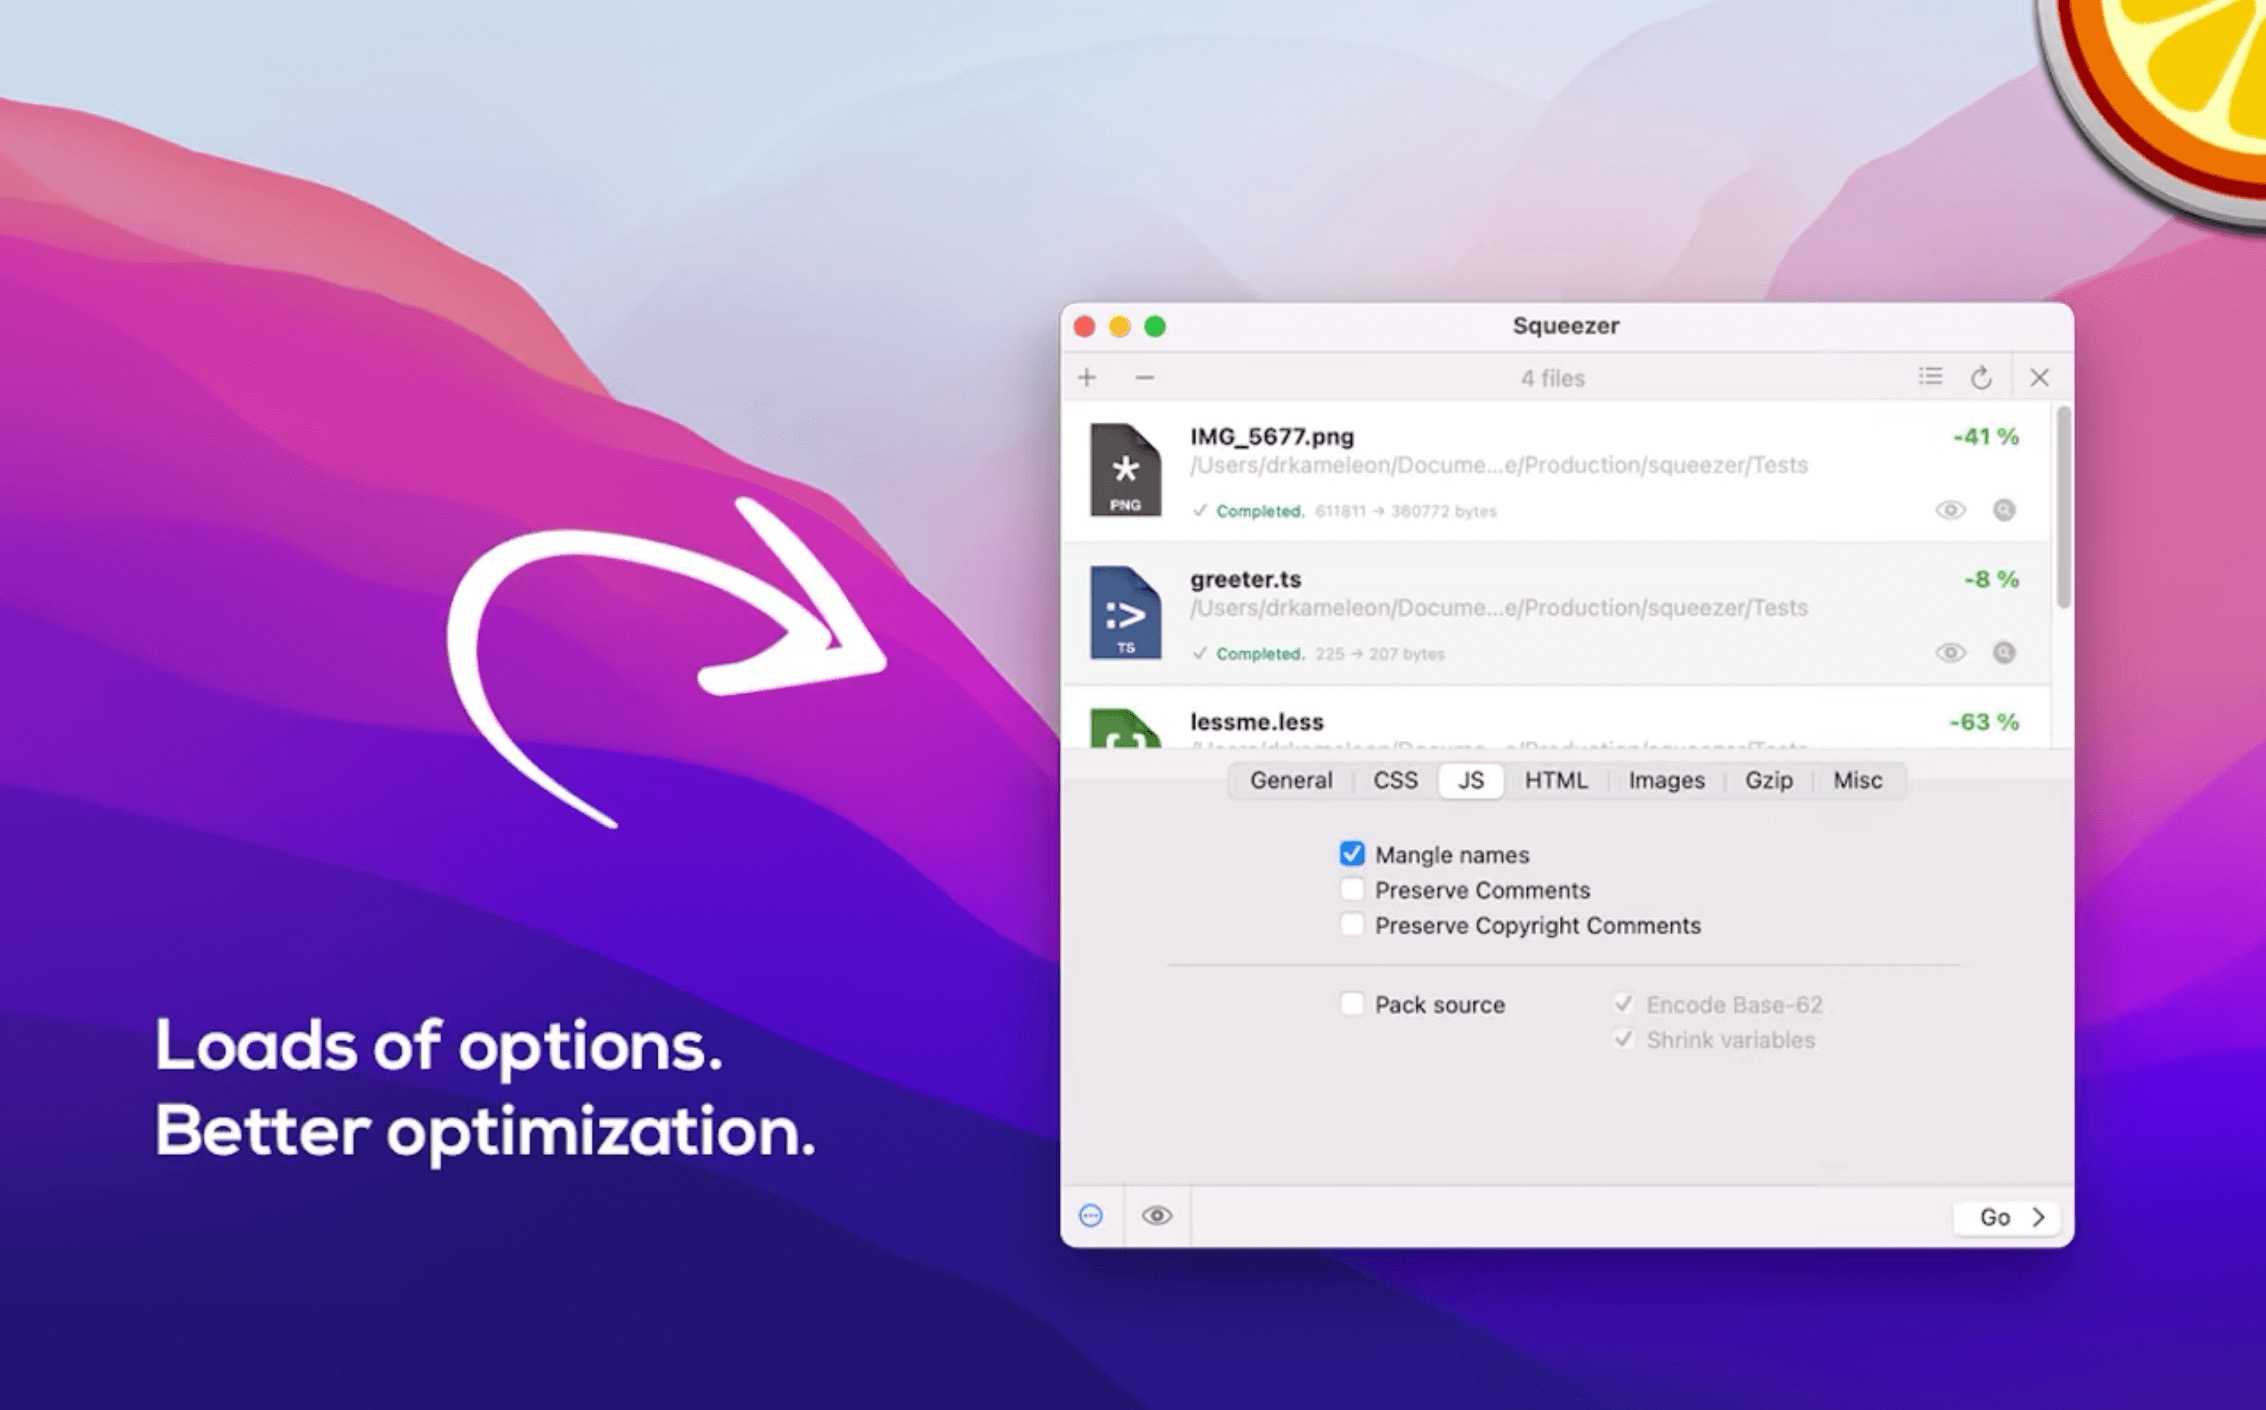The height and width of the screenshot is (1410, 2266).
Task: Disable the Mangle names checkbox
Action: 1352,853
